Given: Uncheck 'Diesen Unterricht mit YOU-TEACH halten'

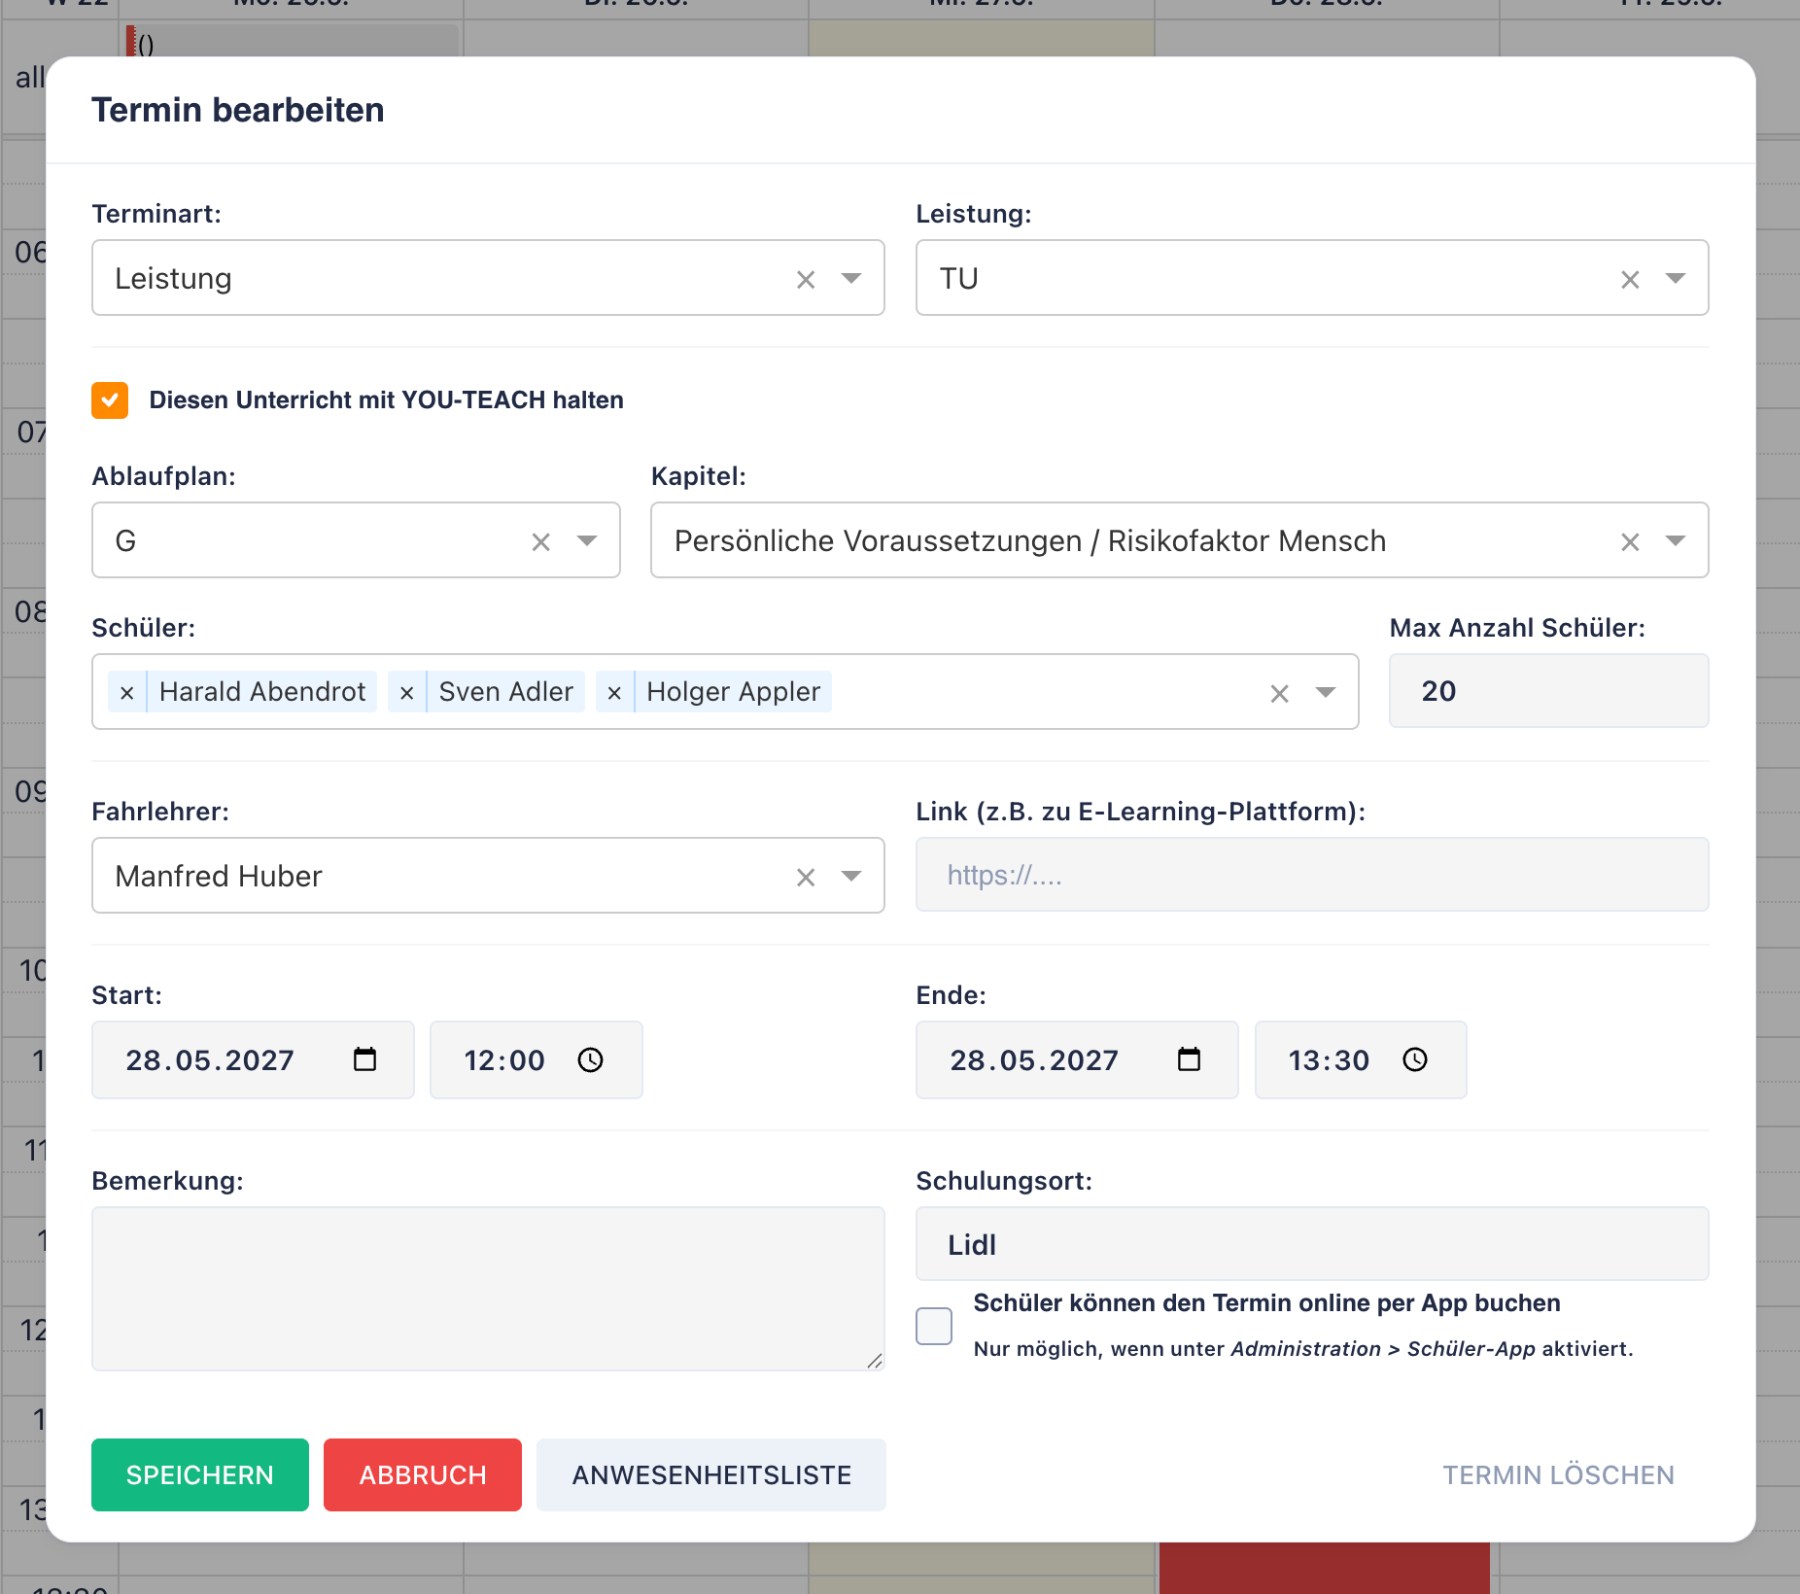Looking at the screenshot, I should point(110,400).
